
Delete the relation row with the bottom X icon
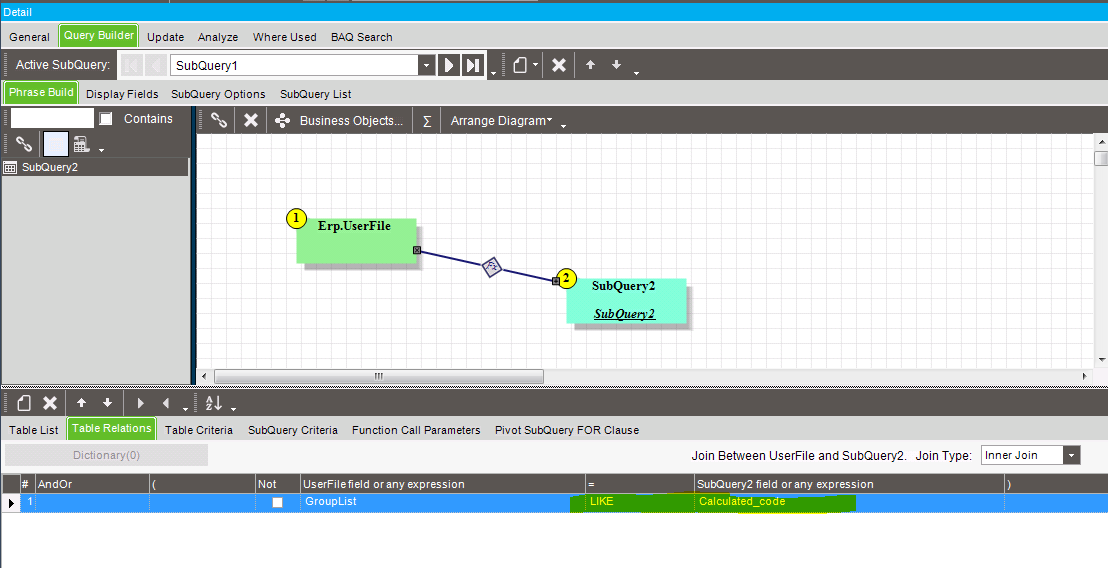click(50, 403)
